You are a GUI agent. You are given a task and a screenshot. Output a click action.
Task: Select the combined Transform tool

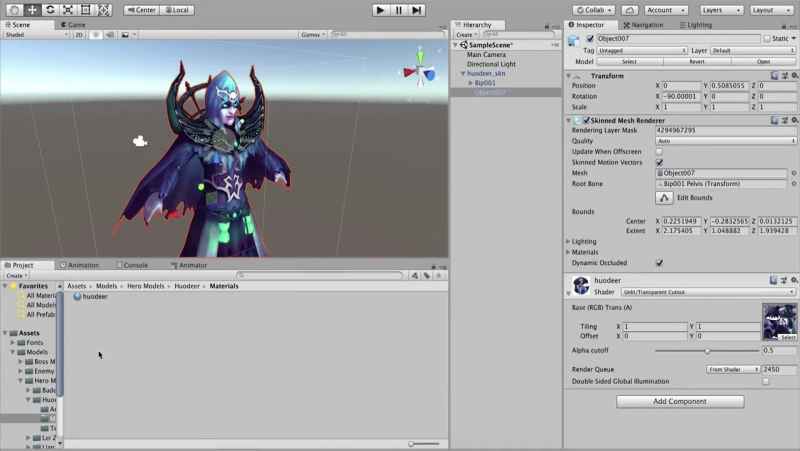104,10
